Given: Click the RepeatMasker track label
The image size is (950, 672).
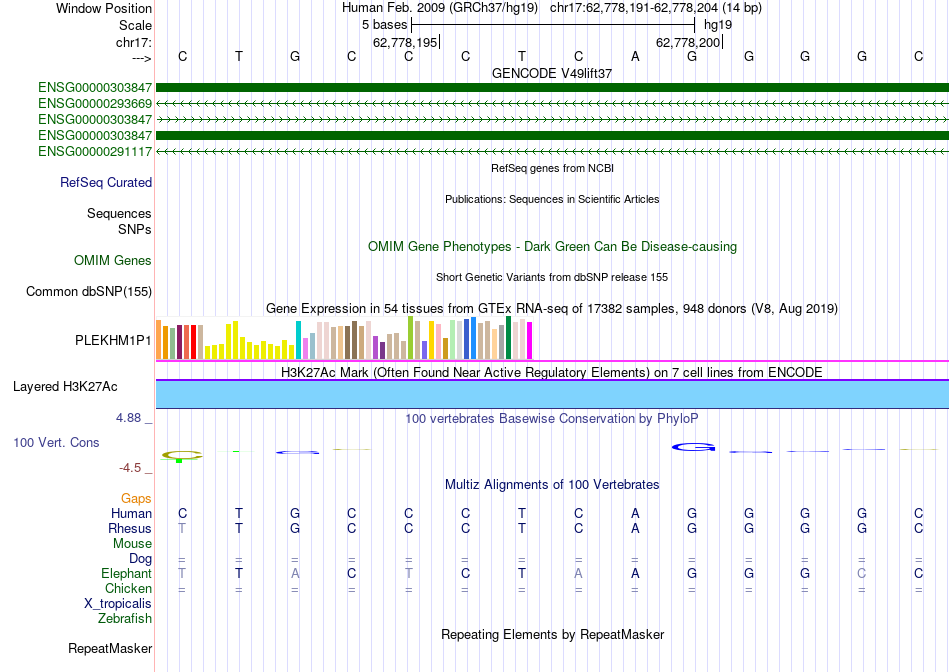Looking at the screenshot, I should tap(110, 648).
